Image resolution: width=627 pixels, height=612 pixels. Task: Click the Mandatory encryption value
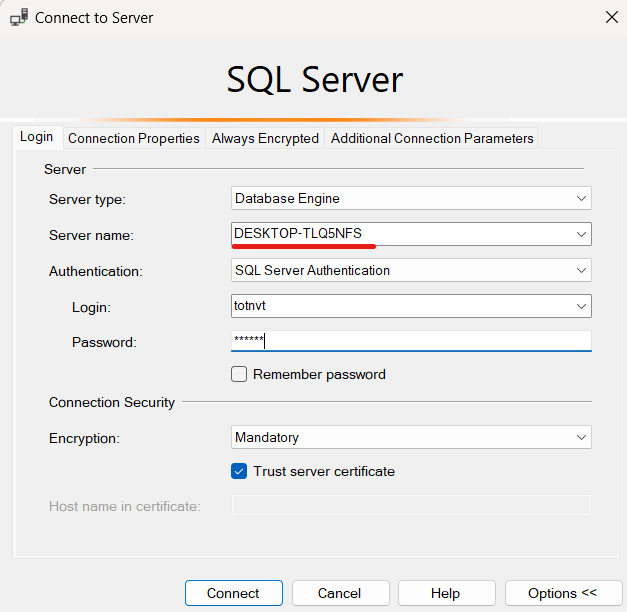(267, 437)
